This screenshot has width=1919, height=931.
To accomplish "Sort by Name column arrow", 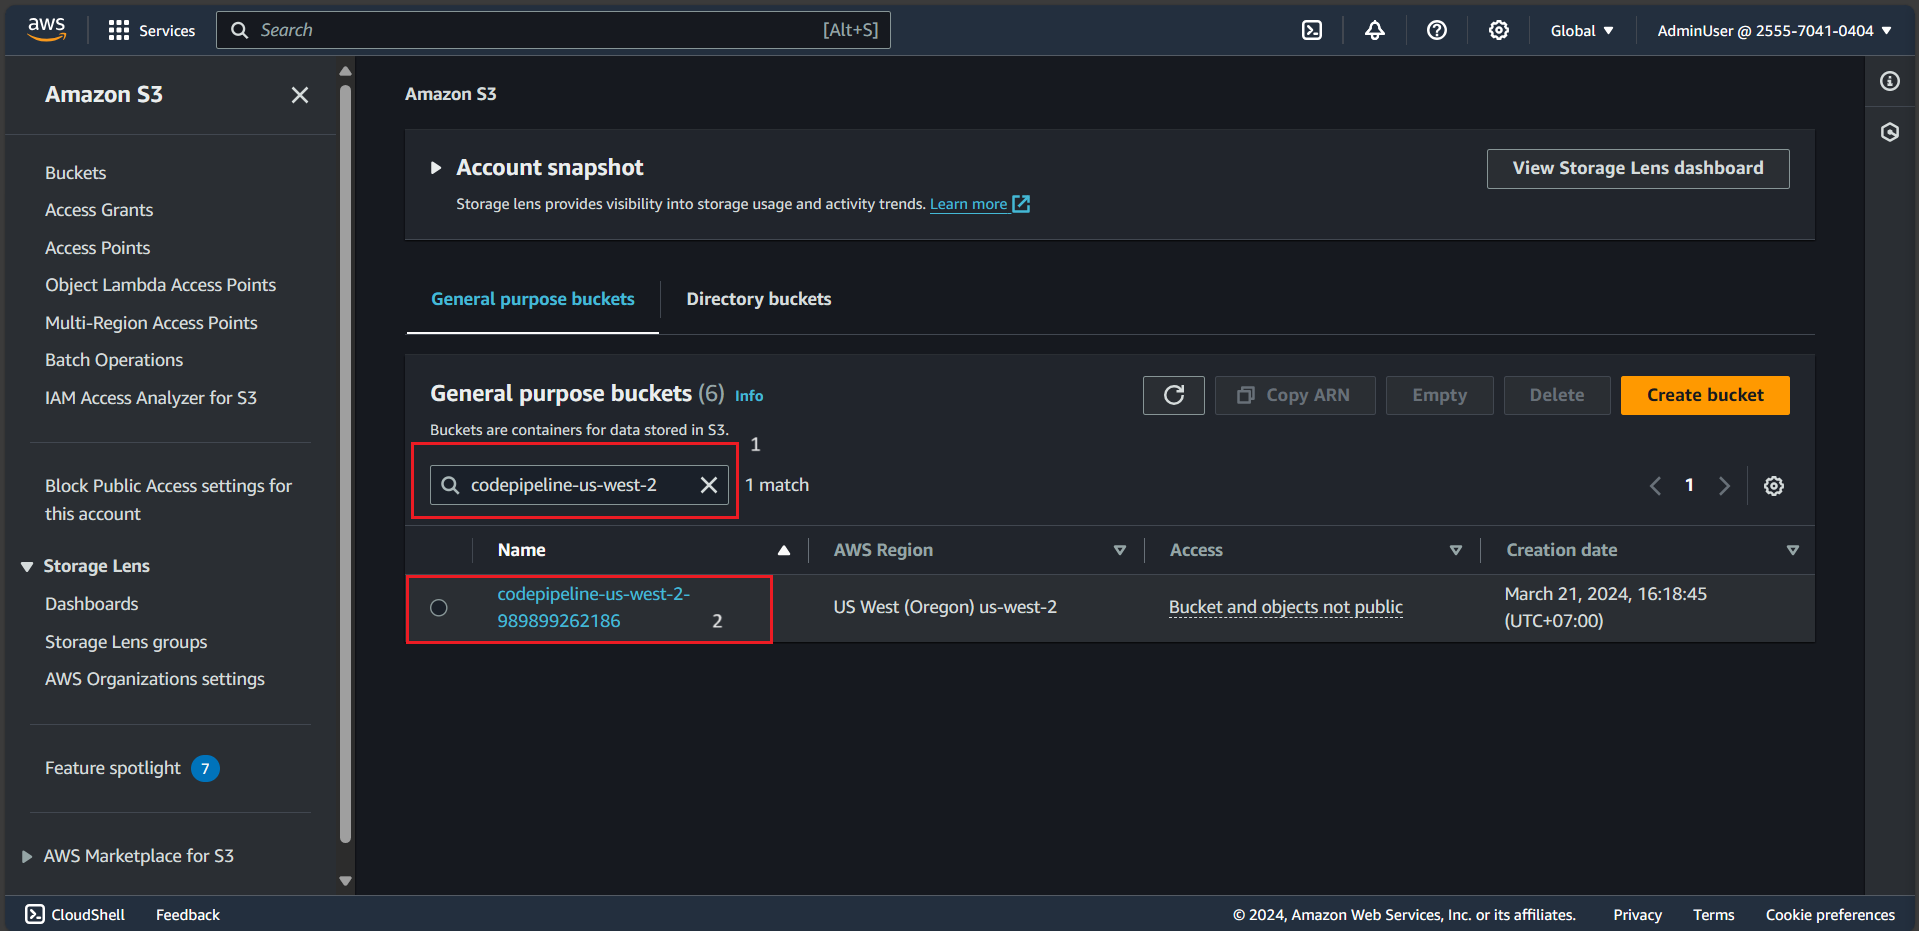I will tap(784, 550).
